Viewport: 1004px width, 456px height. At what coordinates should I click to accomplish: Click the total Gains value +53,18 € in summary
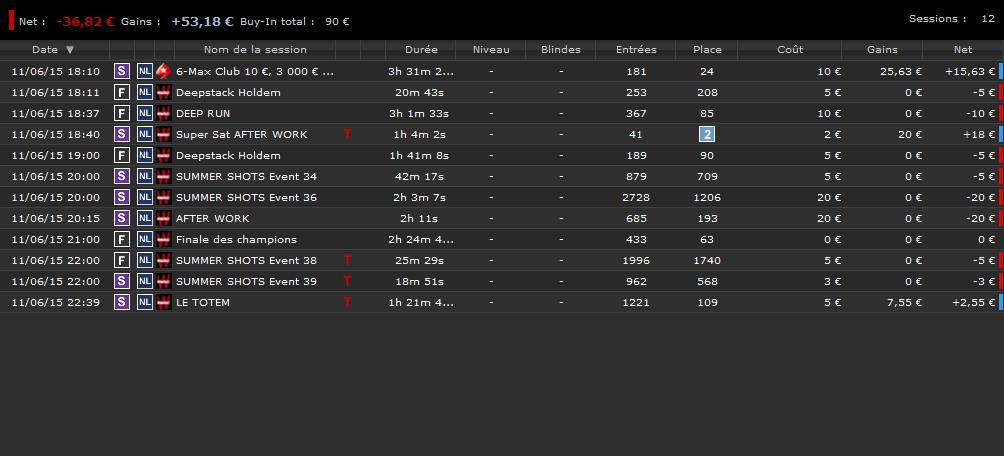(x=202, y=21)
